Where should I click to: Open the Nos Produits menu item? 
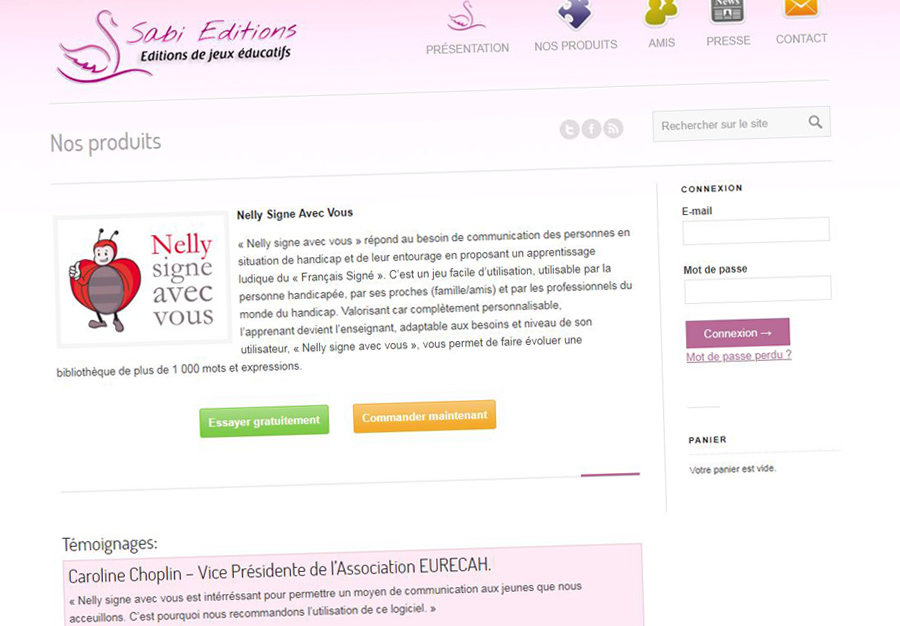576,46
